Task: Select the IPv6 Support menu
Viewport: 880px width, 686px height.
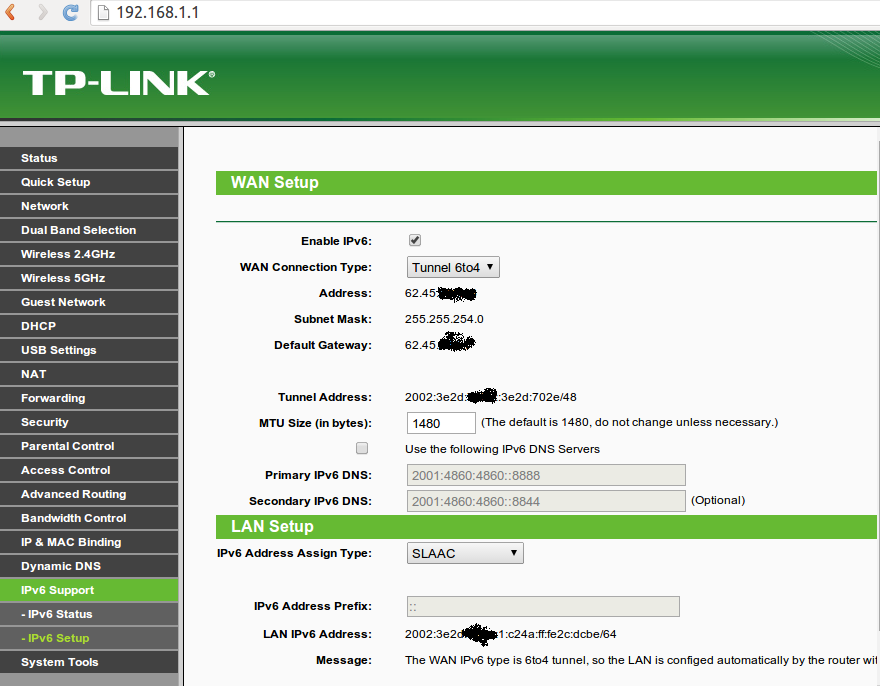Action: click(89, 590)
